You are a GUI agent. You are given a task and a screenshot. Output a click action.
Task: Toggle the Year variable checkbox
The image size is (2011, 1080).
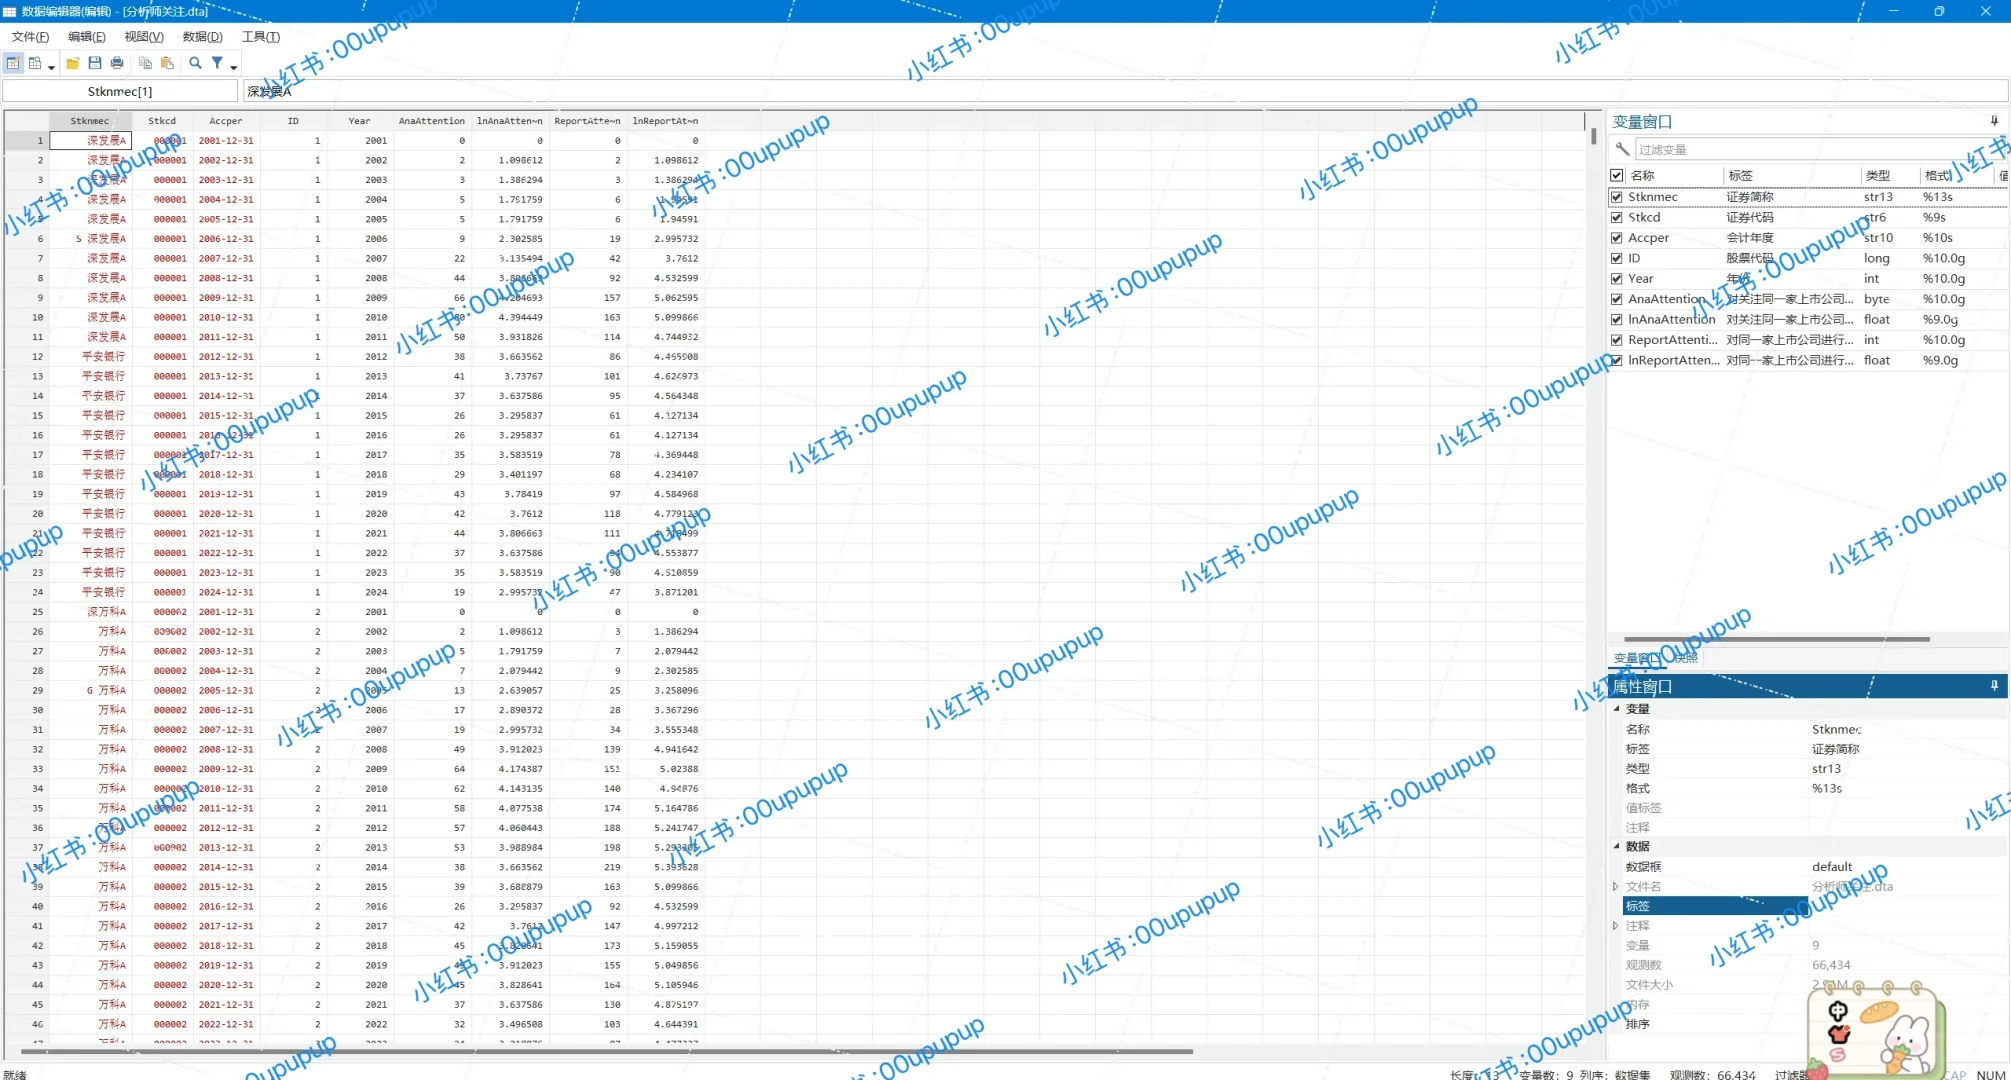click(1616, 279)
